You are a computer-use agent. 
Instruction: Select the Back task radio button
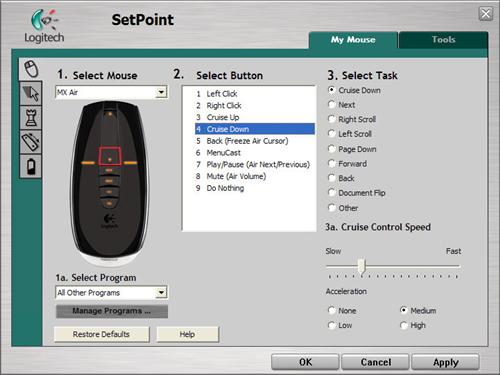pyautogui.click(x=331, y=178)
